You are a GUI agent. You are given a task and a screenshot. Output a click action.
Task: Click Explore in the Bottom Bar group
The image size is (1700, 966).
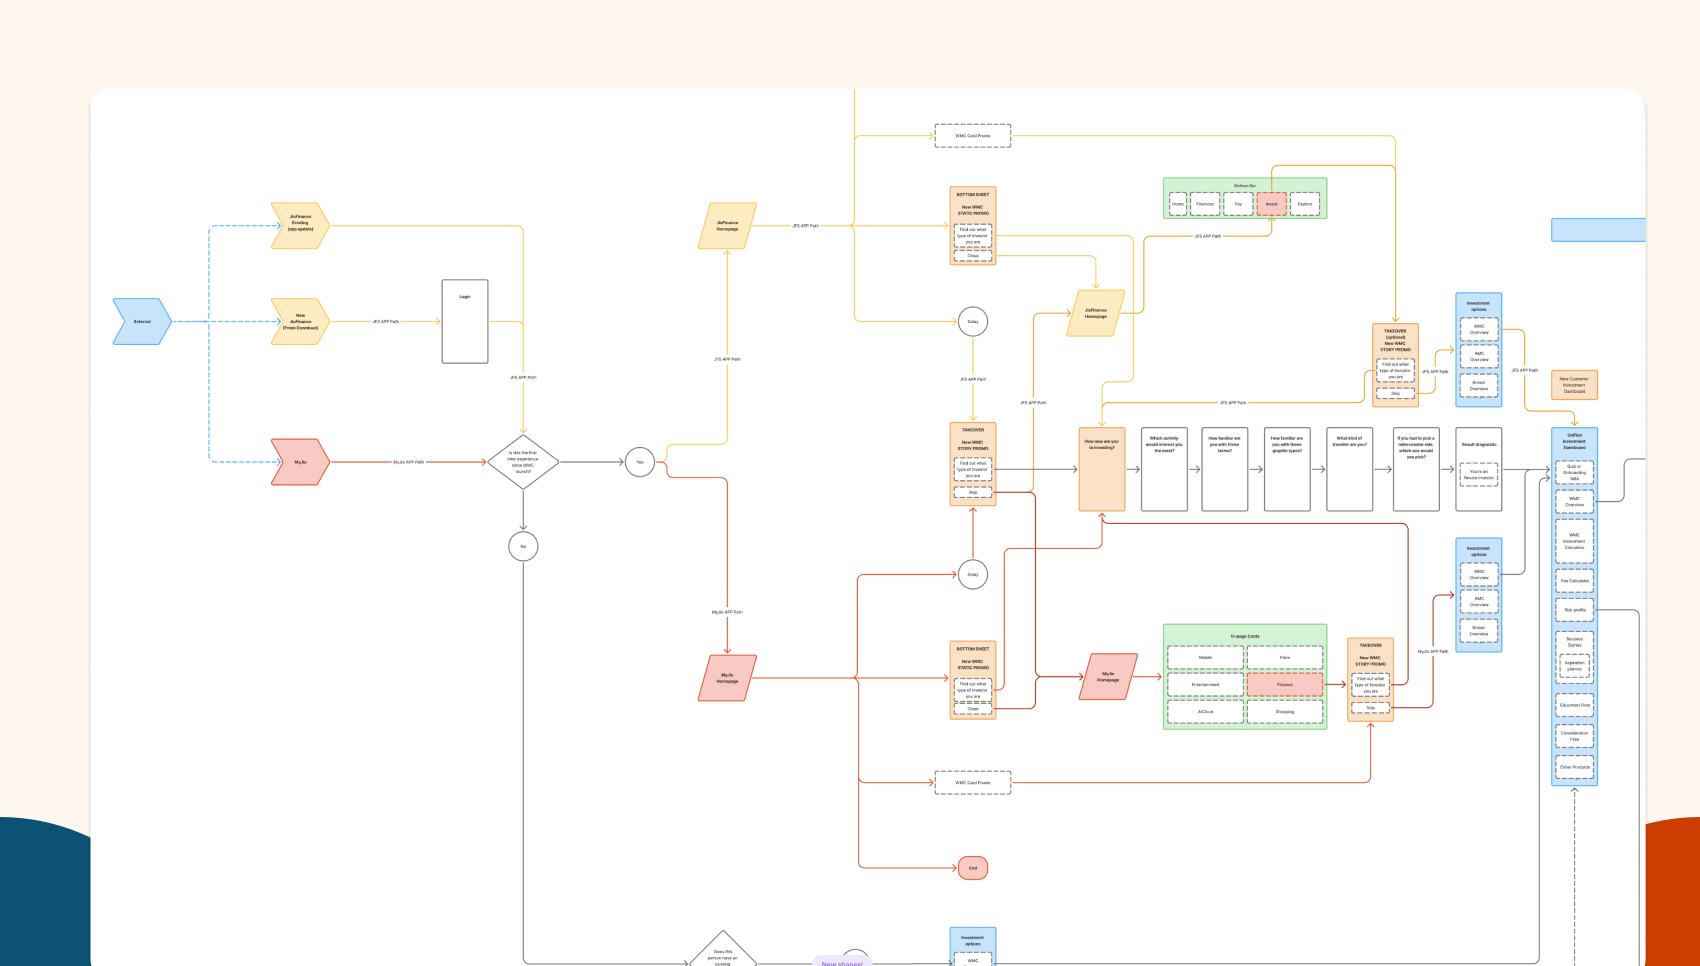(1305, 204)
